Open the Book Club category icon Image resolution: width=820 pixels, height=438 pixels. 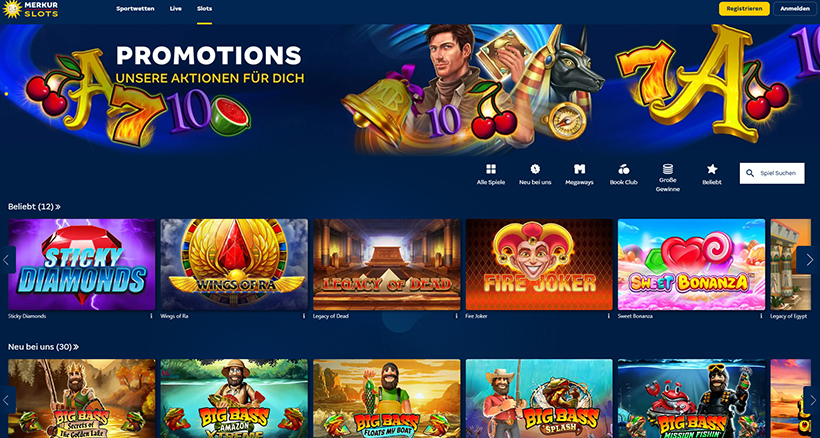623,169
